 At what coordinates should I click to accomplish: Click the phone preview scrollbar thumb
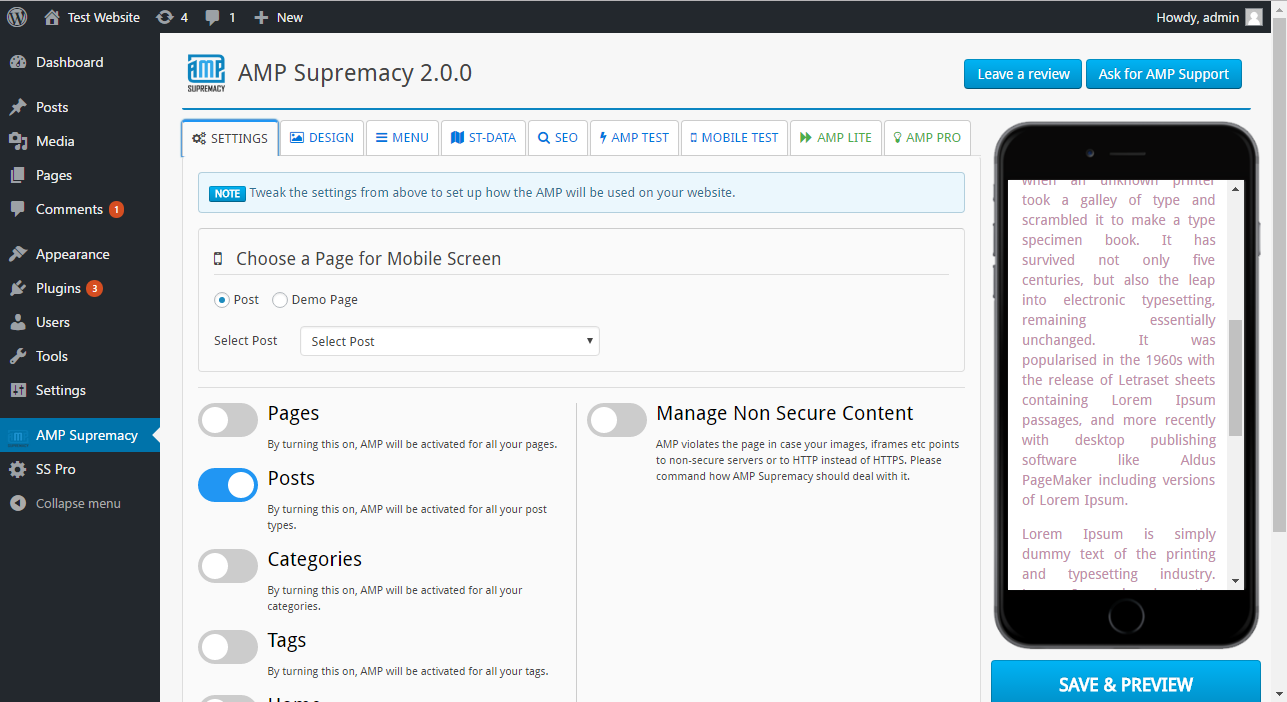point(1235,378)
